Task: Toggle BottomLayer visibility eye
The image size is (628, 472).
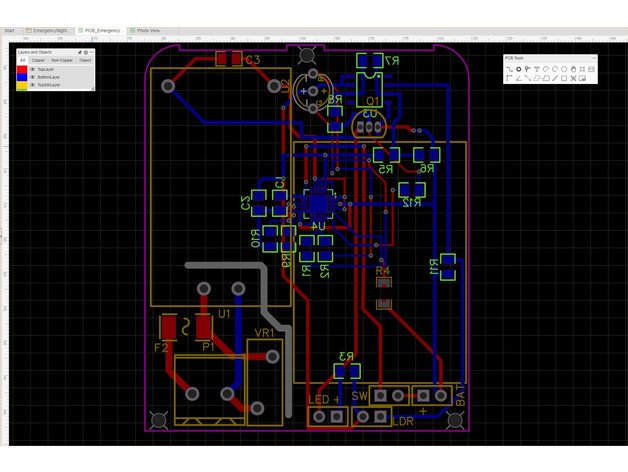Action: coord(32,77)
